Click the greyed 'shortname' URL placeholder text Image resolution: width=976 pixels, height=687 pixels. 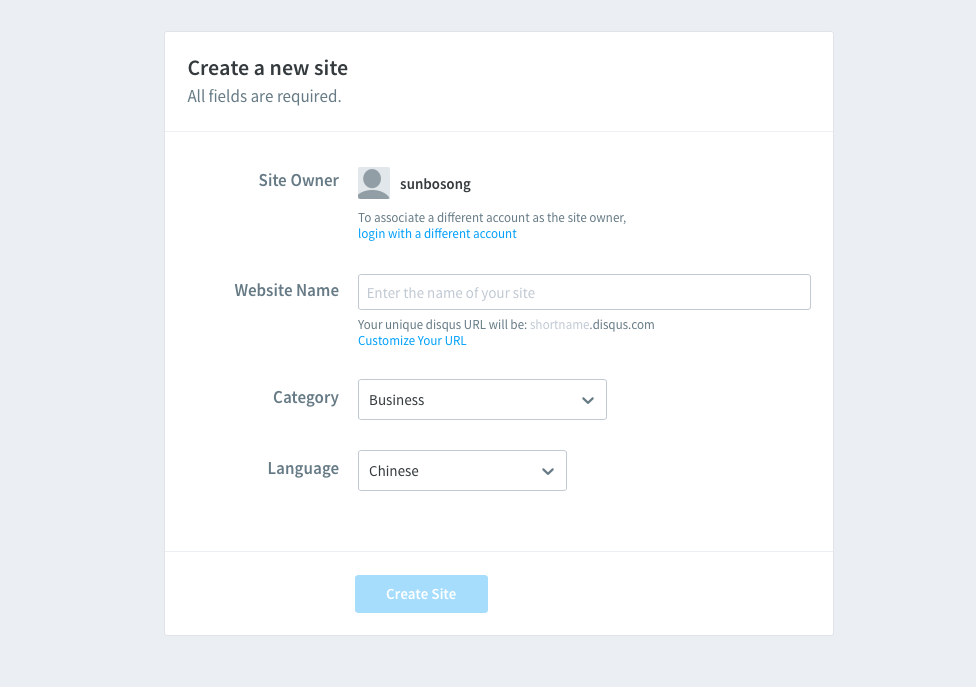560,325
